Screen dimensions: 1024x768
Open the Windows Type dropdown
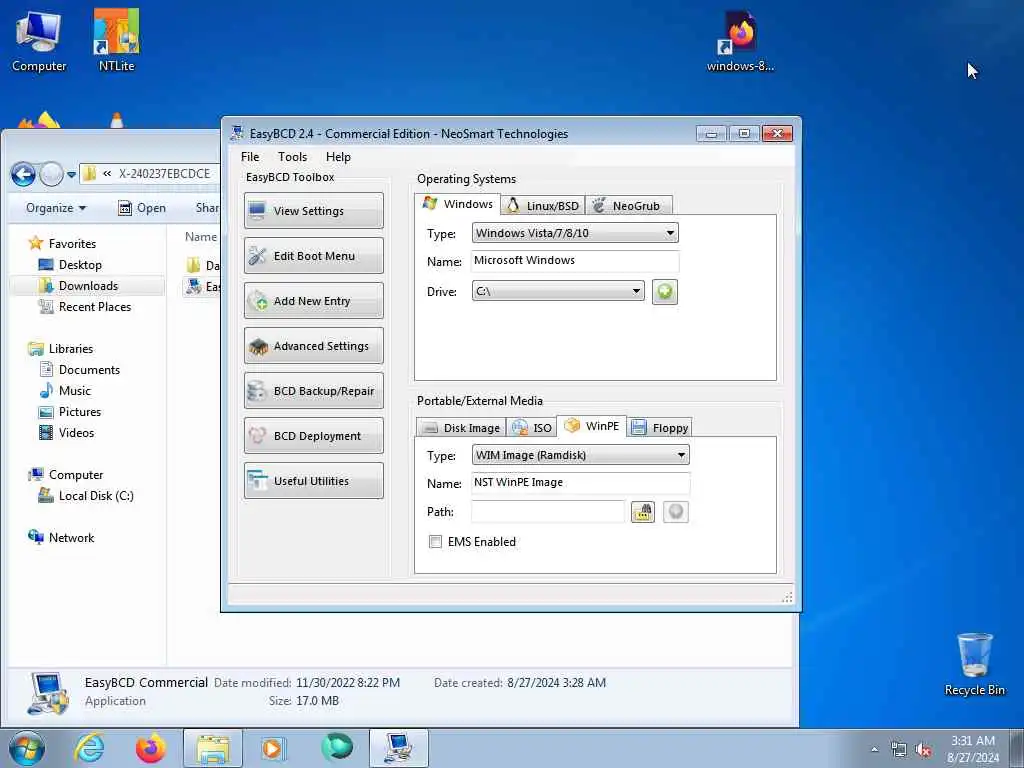click(x=575, y=233)
